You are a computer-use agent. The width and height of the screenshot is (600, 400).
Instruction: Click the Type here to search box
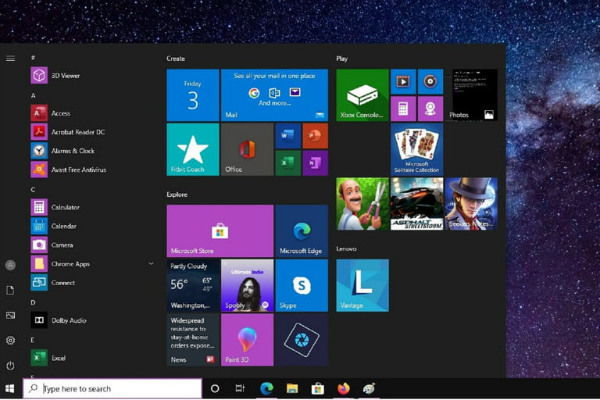point(112,389)
